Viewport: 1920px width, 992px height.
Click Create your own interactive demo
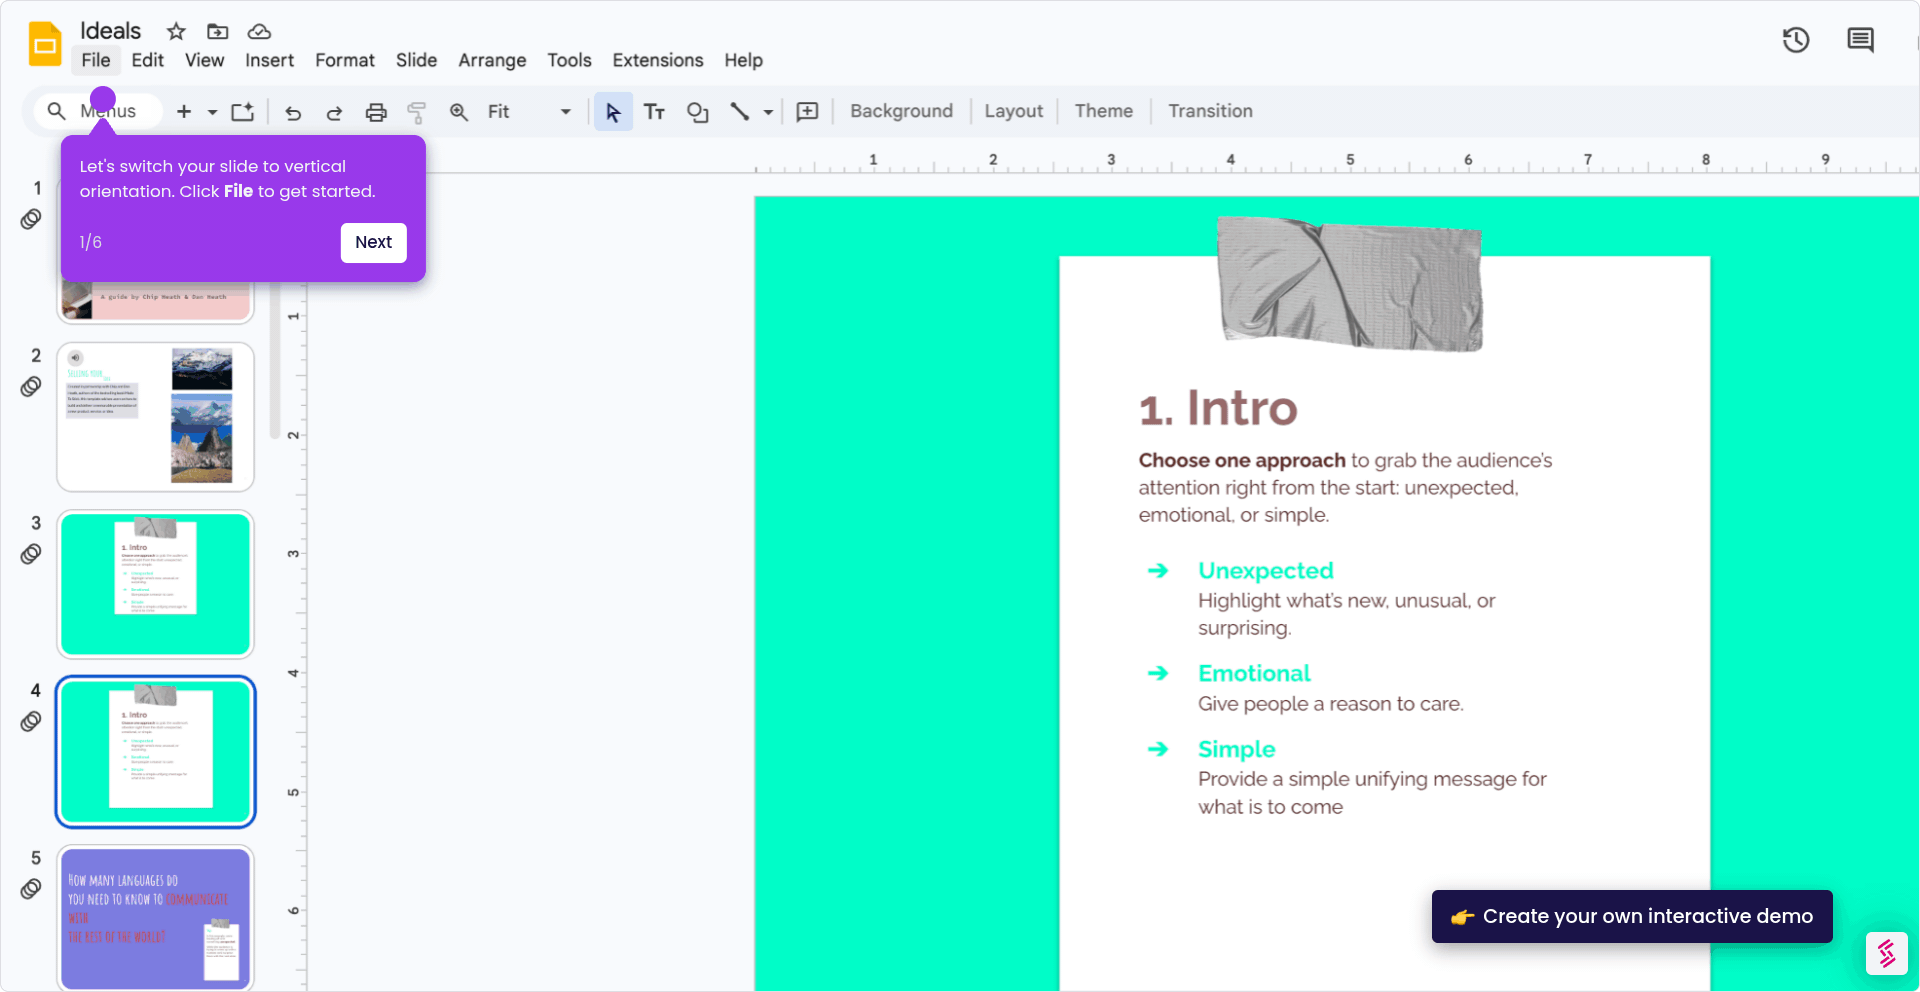[1632, 916]
